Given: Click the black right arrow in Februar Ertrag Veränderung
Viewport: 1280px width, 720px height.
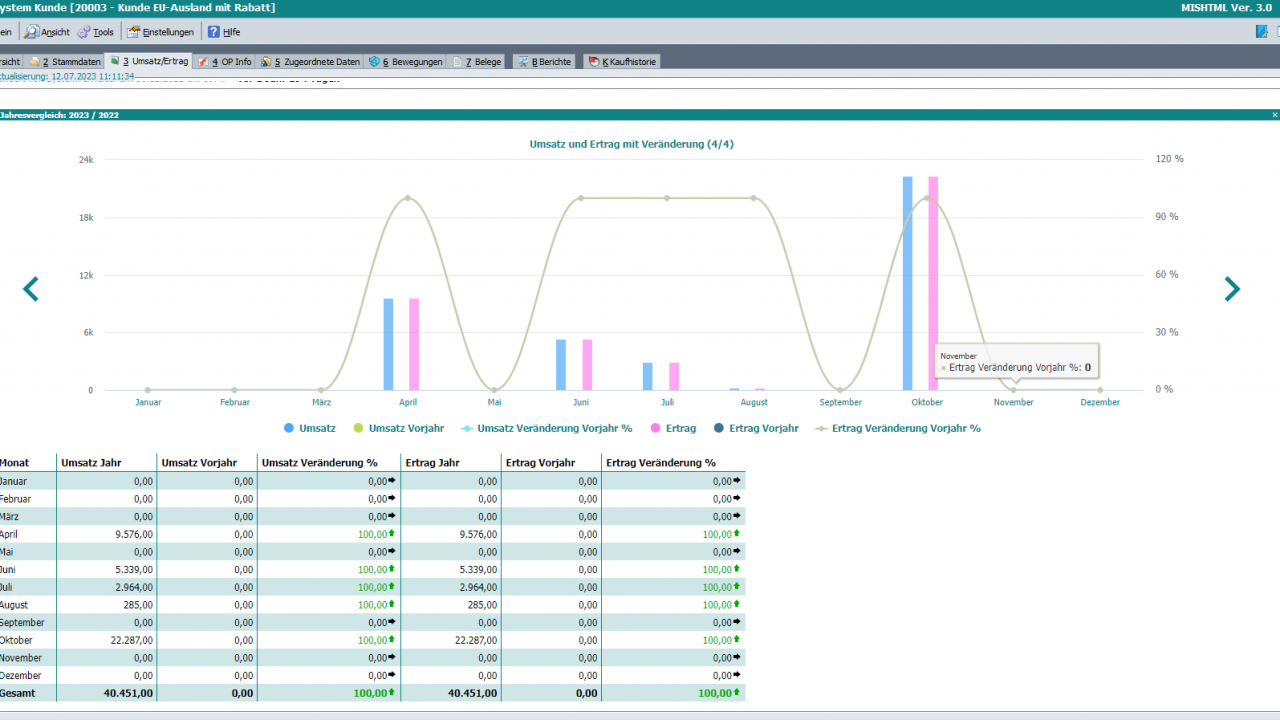Looking at the screenshot, I should coord(736,498).
